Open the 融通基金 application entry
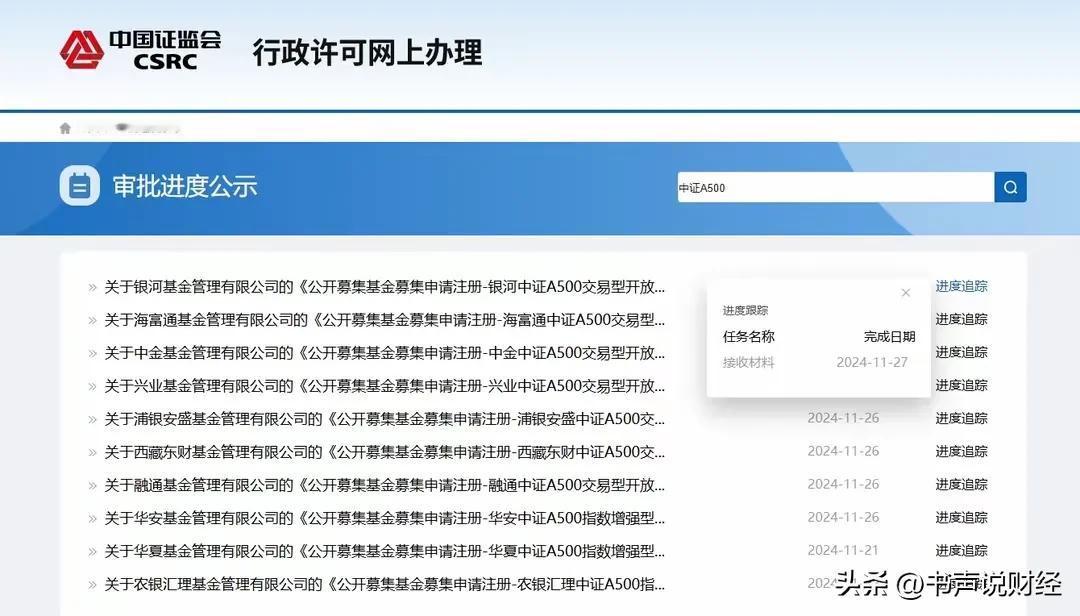Screen dimensions: 1080x616 tap(384, 485)
